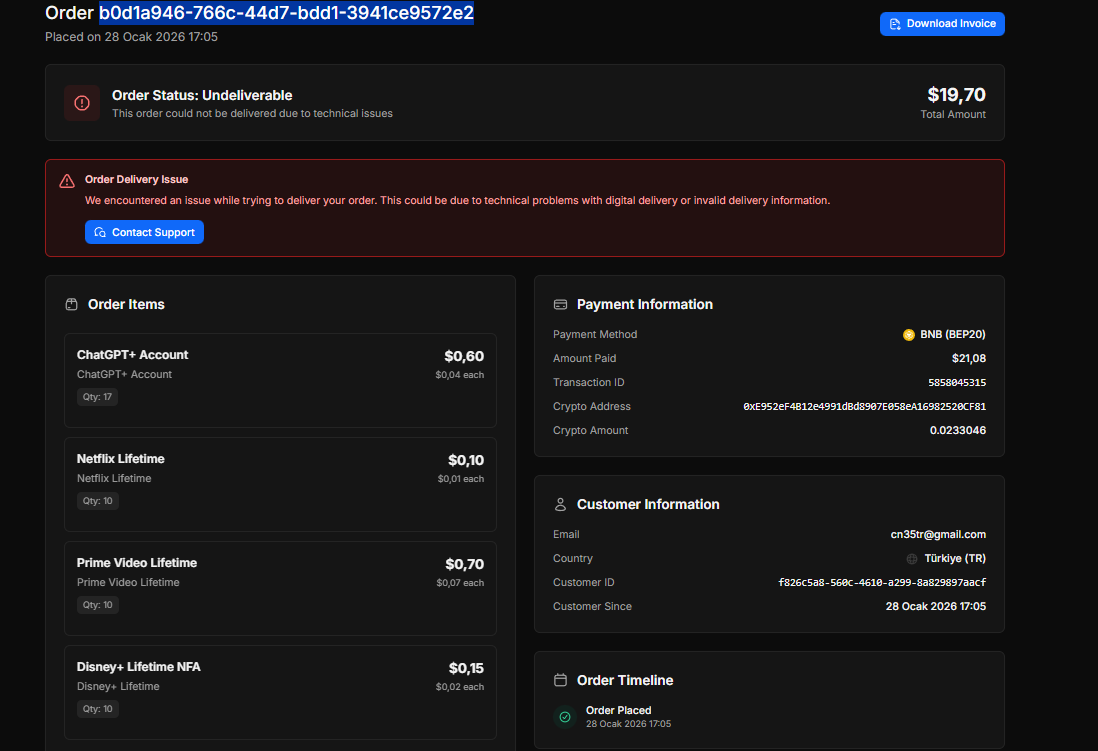This screenshot has width=1098, height=751.
Task: Click the Qty: 17 badge
Action: (x=97, y=397)
